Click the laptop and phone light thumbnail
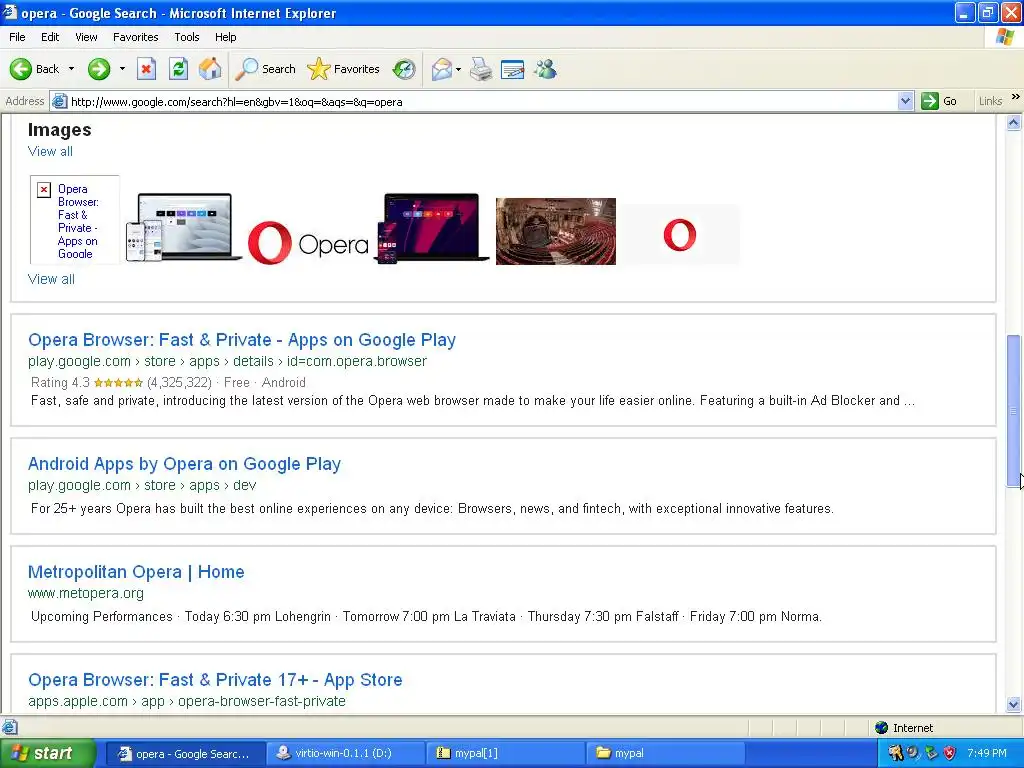1024x768 pixels. (x=183, y=227)
